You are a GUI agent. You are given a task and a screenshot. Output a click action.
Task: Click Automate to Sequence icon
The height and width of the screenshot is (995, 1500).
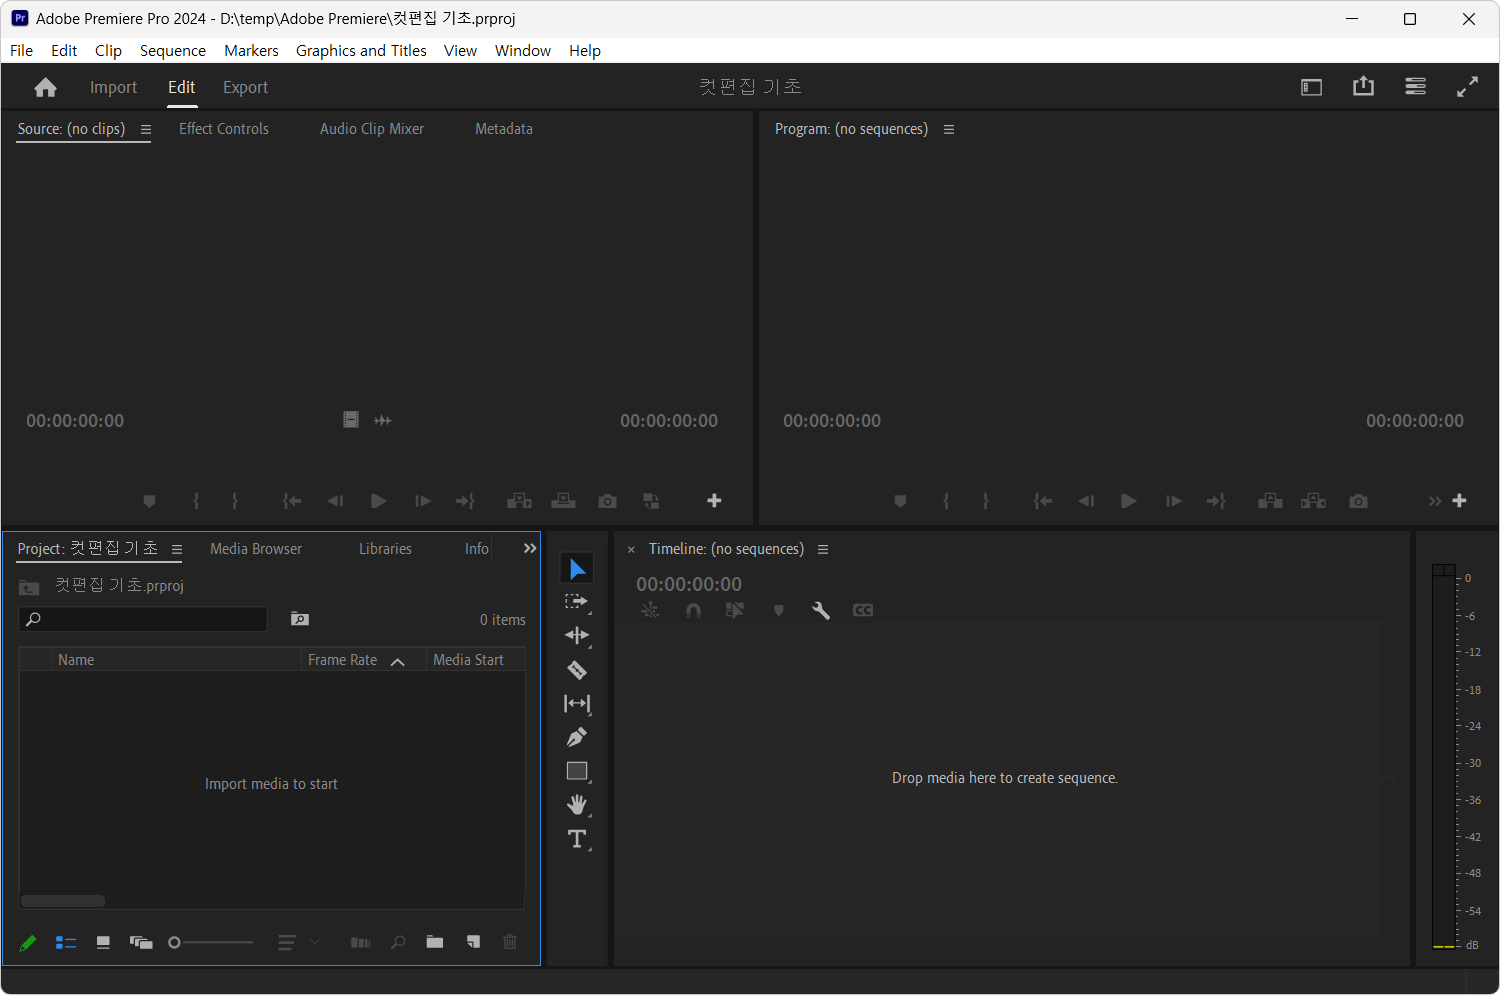[x=361, y=942]
